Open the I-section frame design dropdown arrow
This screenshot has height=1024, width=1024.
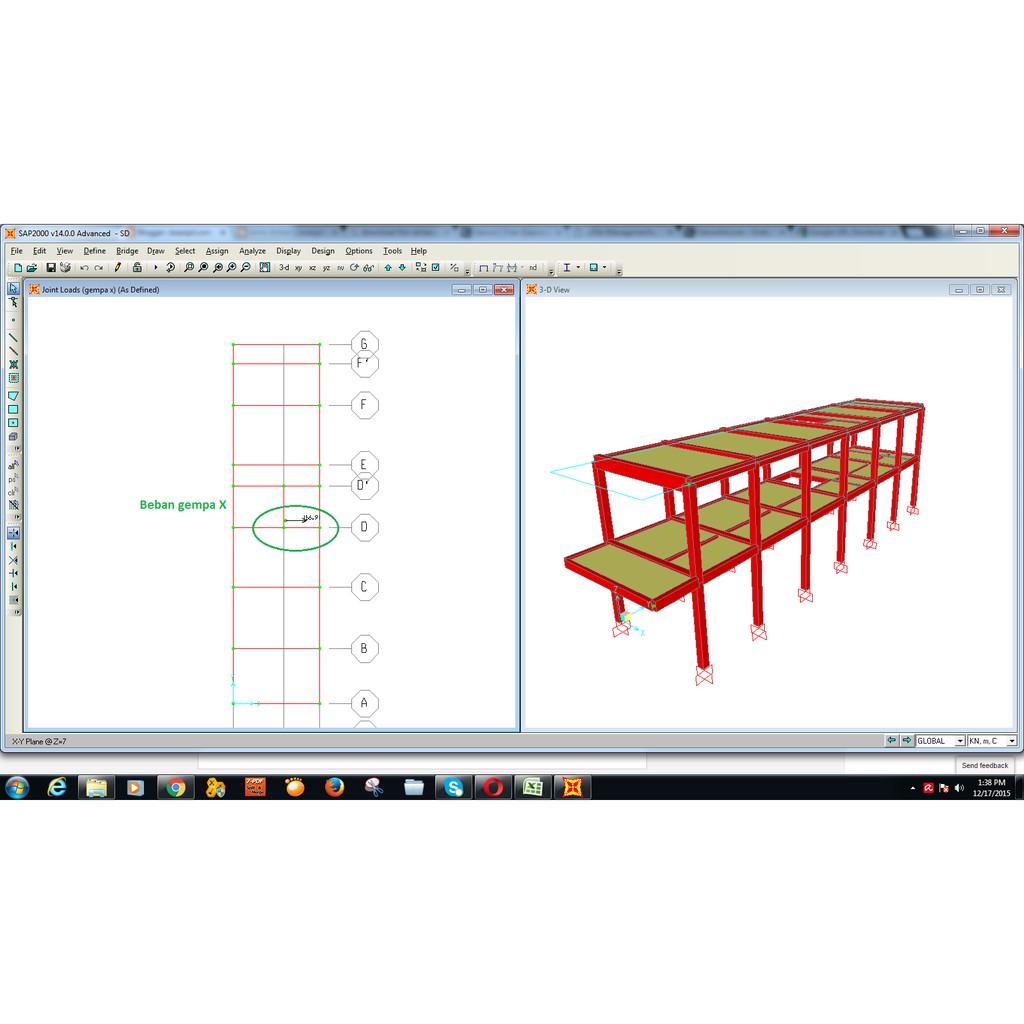point(578,268)
